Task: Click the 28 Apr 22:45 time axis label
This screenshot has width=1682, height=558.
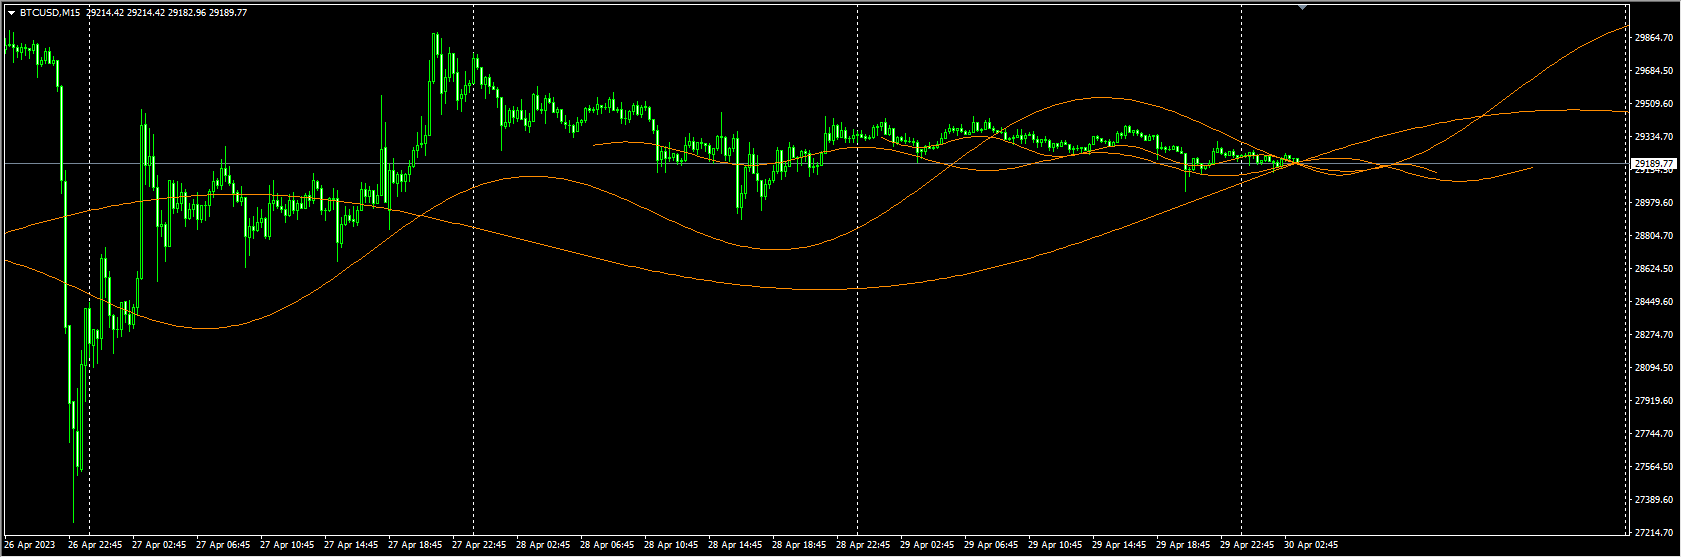Action: [863, 546]
